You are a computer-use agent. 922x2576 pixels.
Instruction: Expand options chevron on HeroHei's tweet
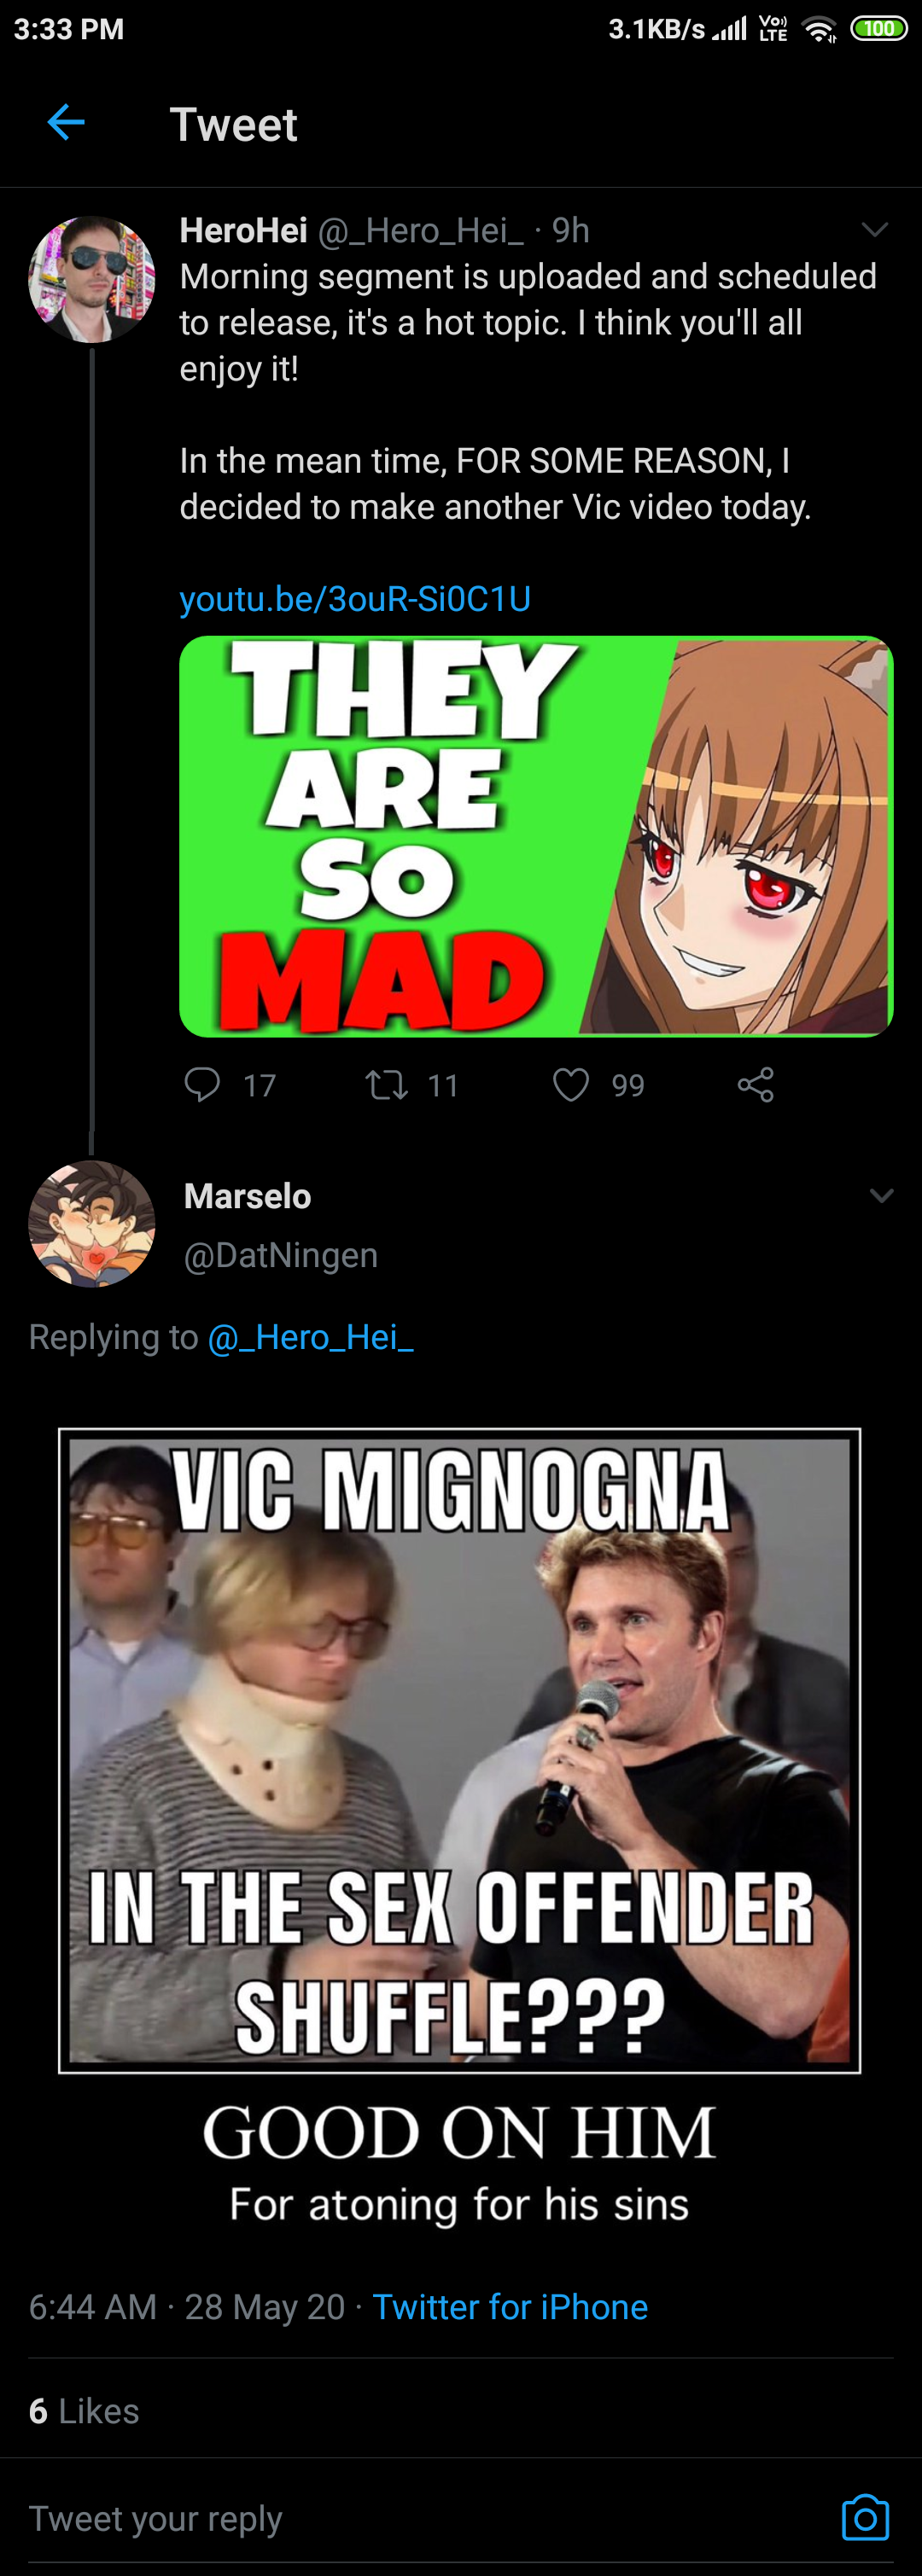[875, 230]
